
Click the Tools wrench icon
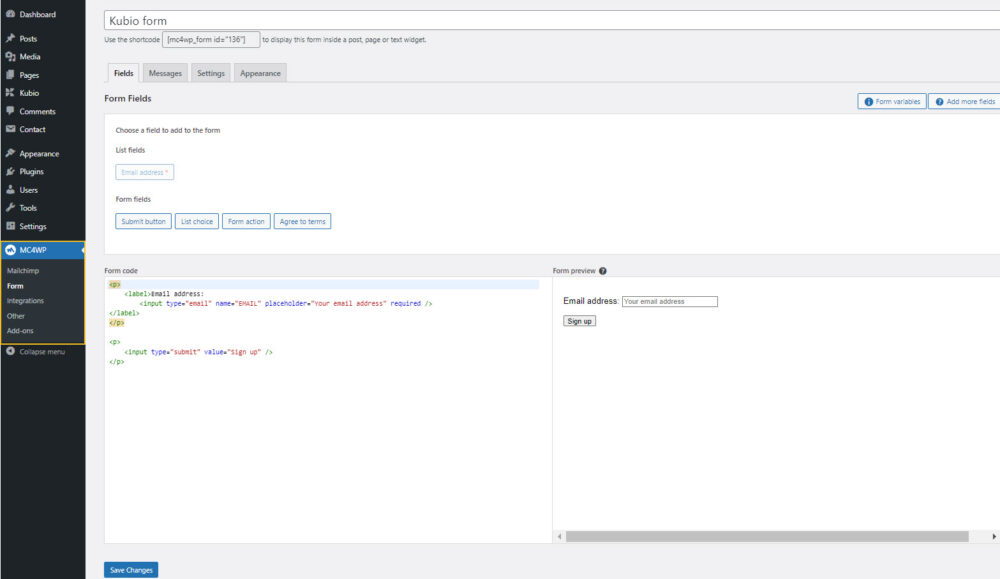click(10, 208)
